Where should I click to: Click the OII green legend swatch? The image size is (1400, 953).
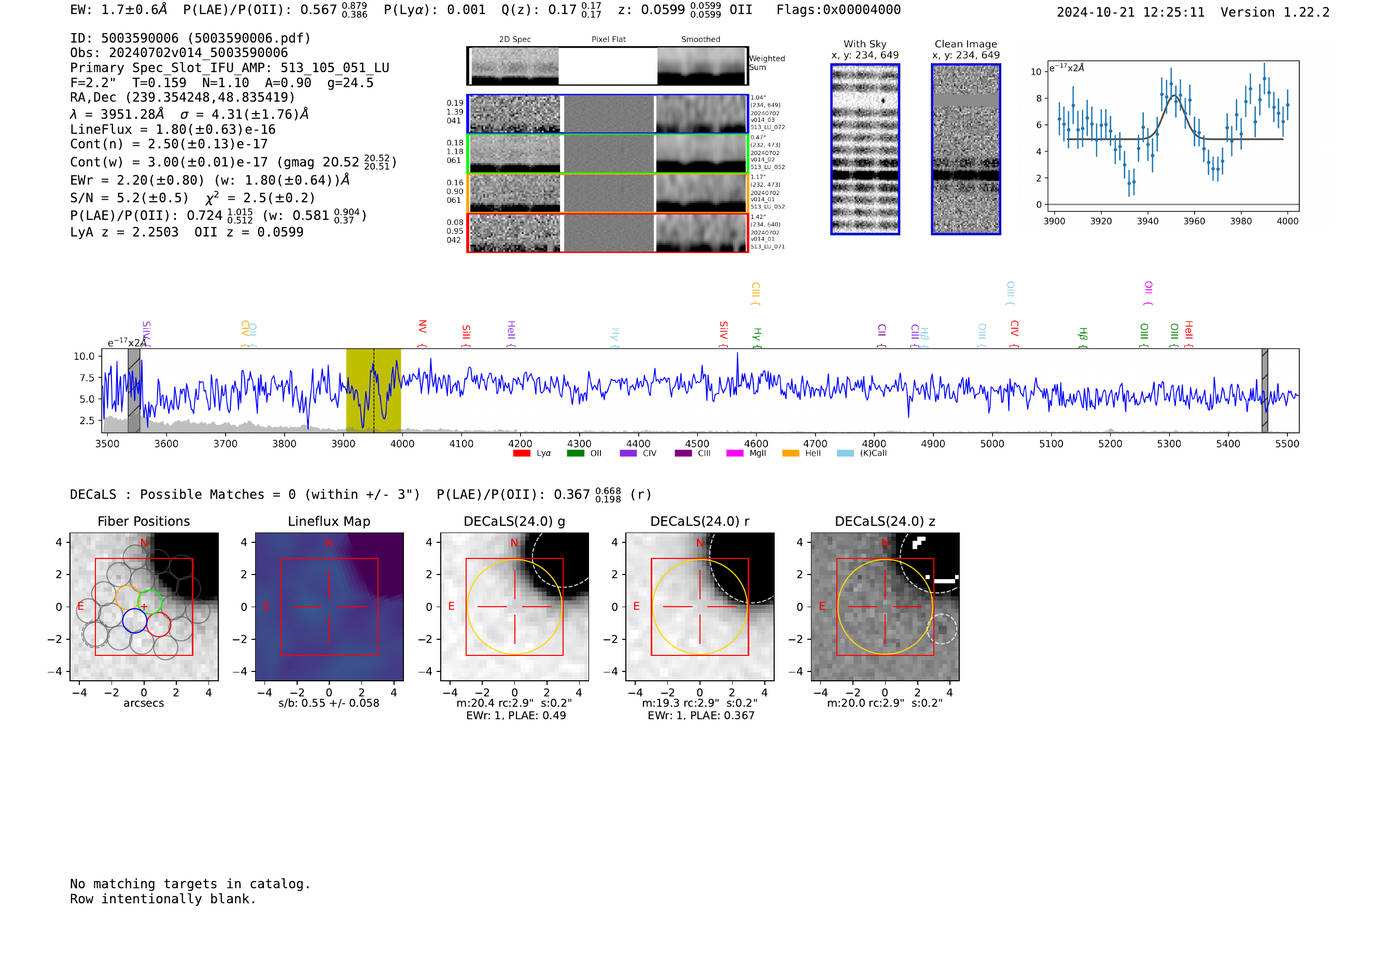click(575, 454)
